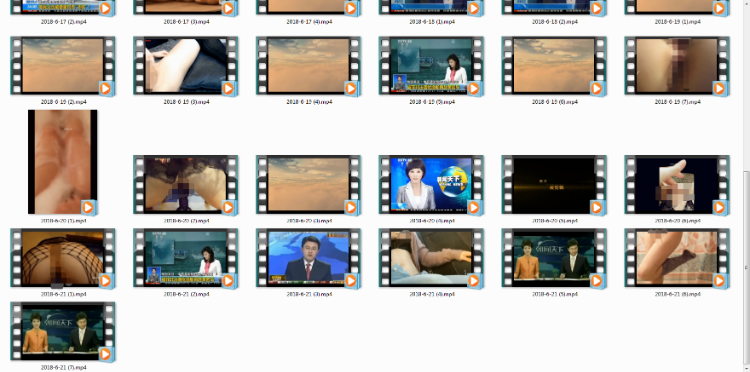Click the file name label 2018-6-18 (1).mp4
Screen dimensions: 750x372
(x=432, y=22)
